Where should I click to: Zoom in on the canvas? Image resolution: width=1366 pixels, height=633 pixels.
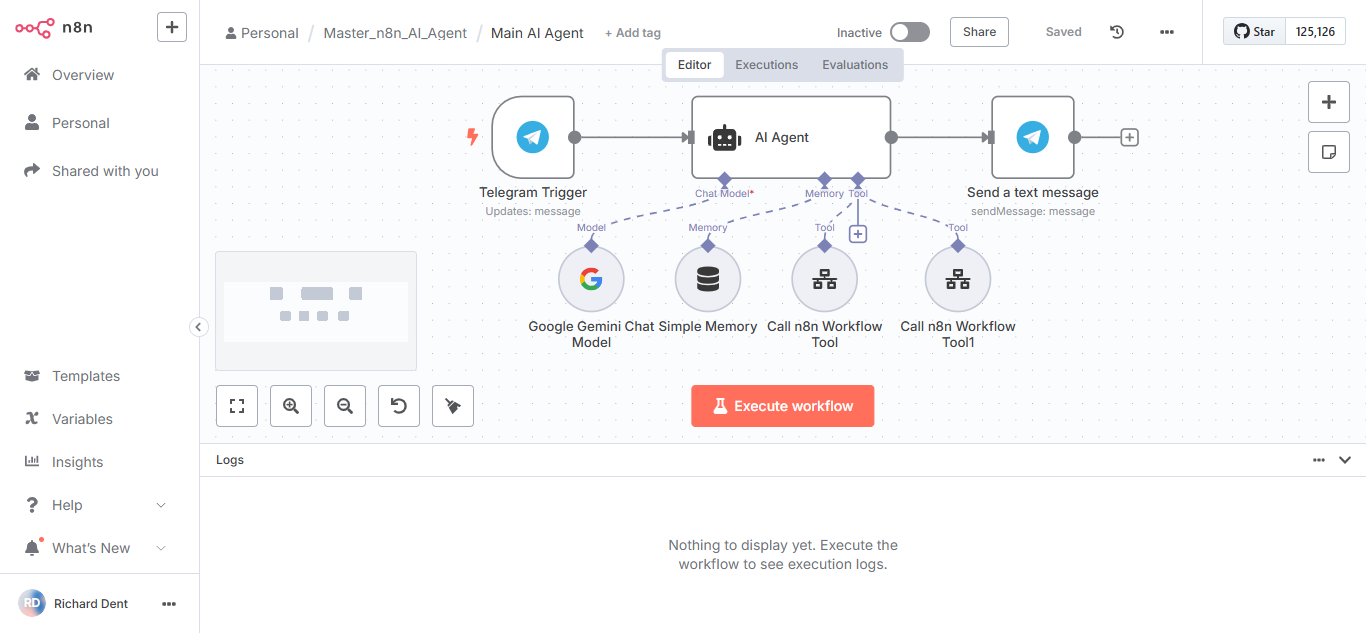click(x=291, y=406)
